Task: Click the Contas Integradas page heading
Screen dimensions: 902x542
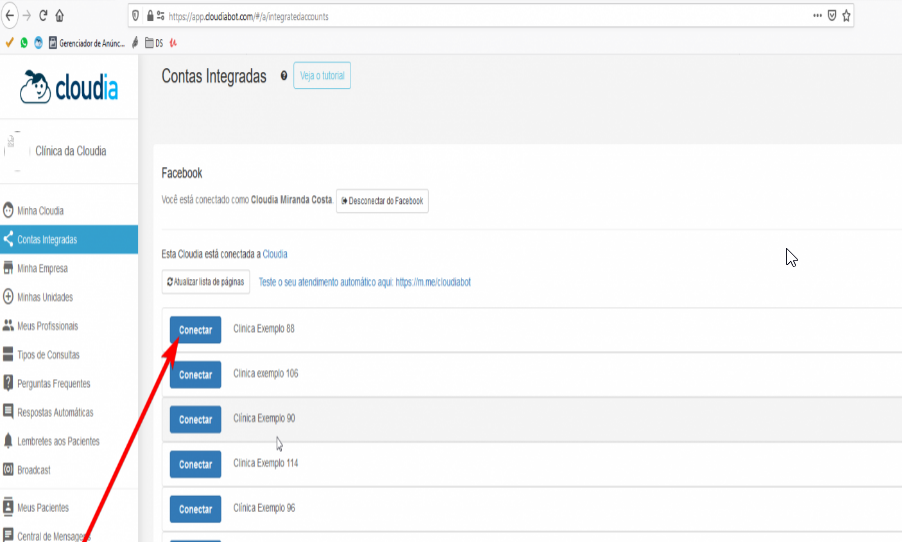Action: tap(214, 76)
